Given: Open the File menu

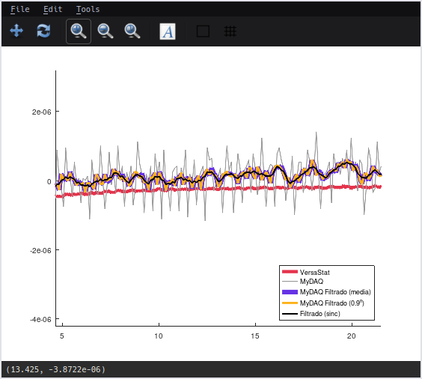Looking at the screenshot, I should pos(20,9).
